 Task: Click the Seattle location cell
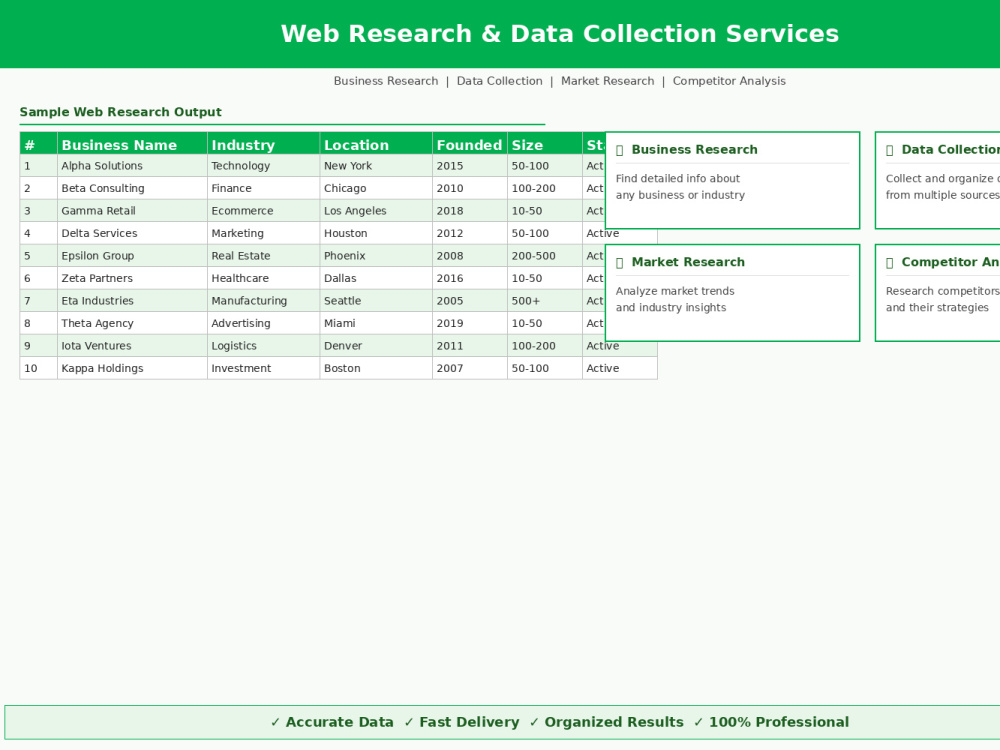(x=376, y=300)
